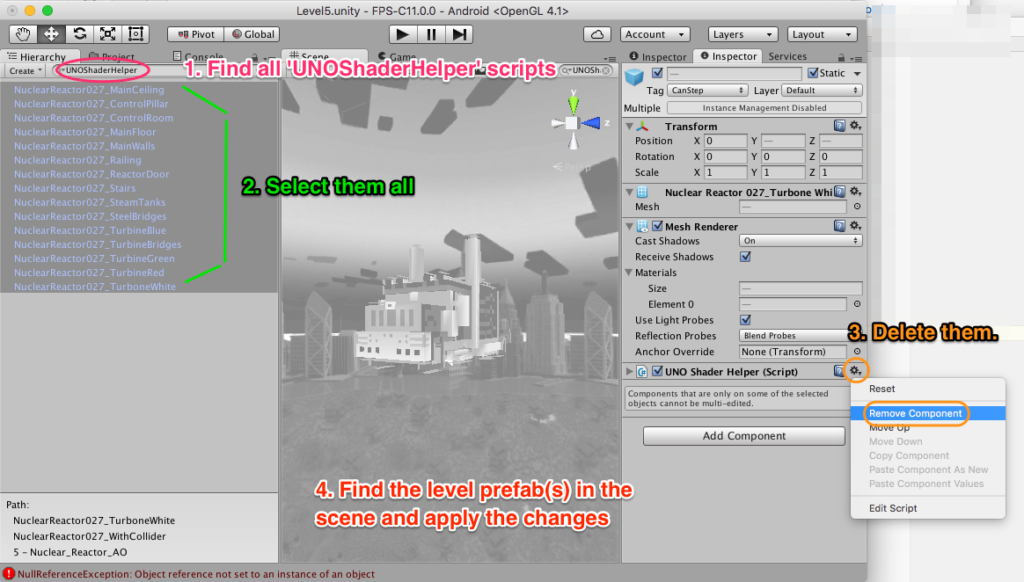The width and height of the screenshot is (1024, 582).
Task: Open the Mesh object picker
Action: tap(857, 206)
